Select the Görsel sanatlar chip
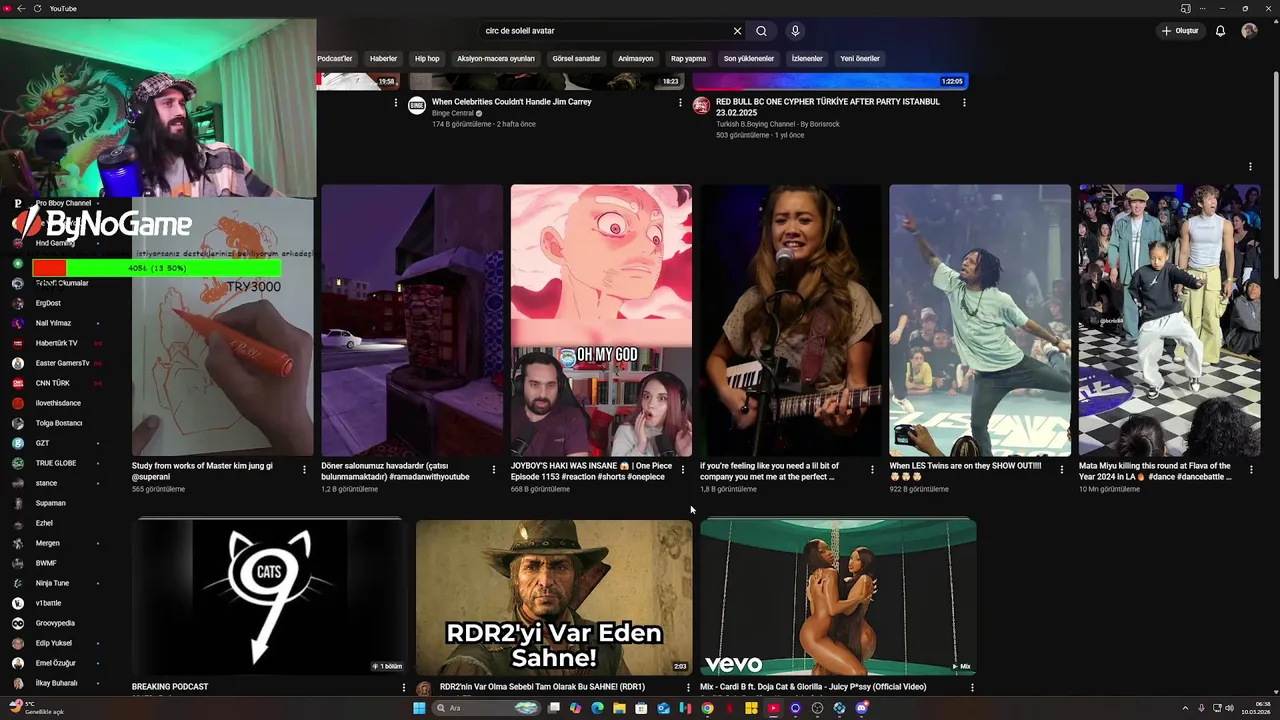 576,58
